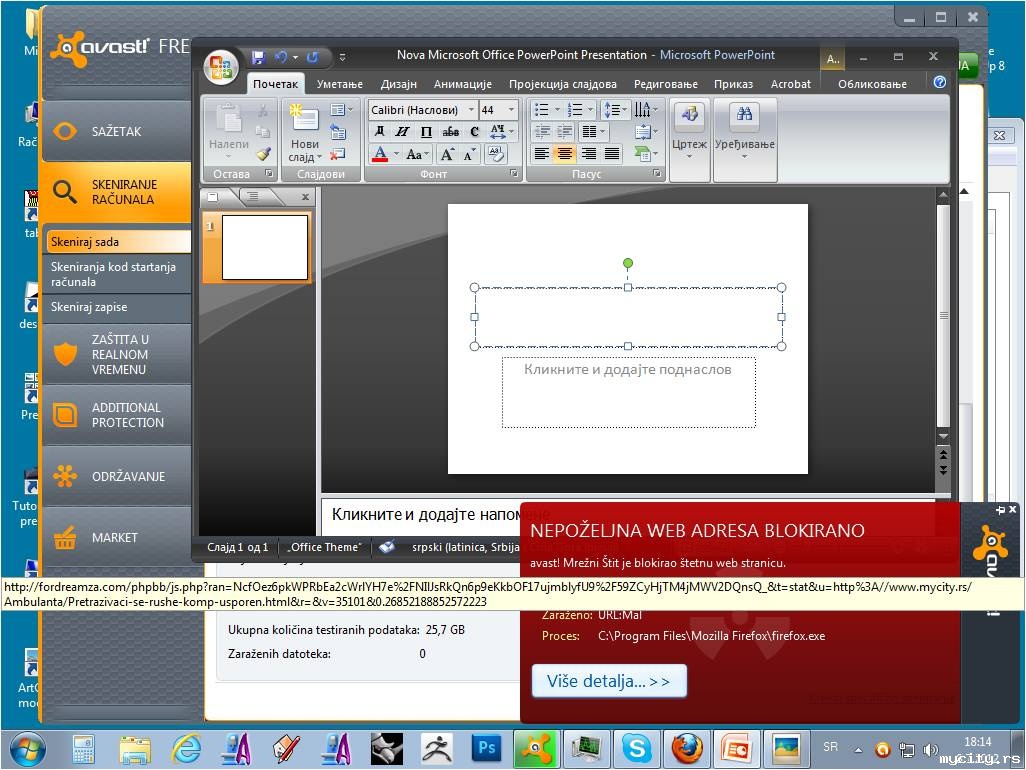The height and width of the screenshot is (770, 1026).
Task: Open SAŽETAK section in avast window
Action: [116, 131]
